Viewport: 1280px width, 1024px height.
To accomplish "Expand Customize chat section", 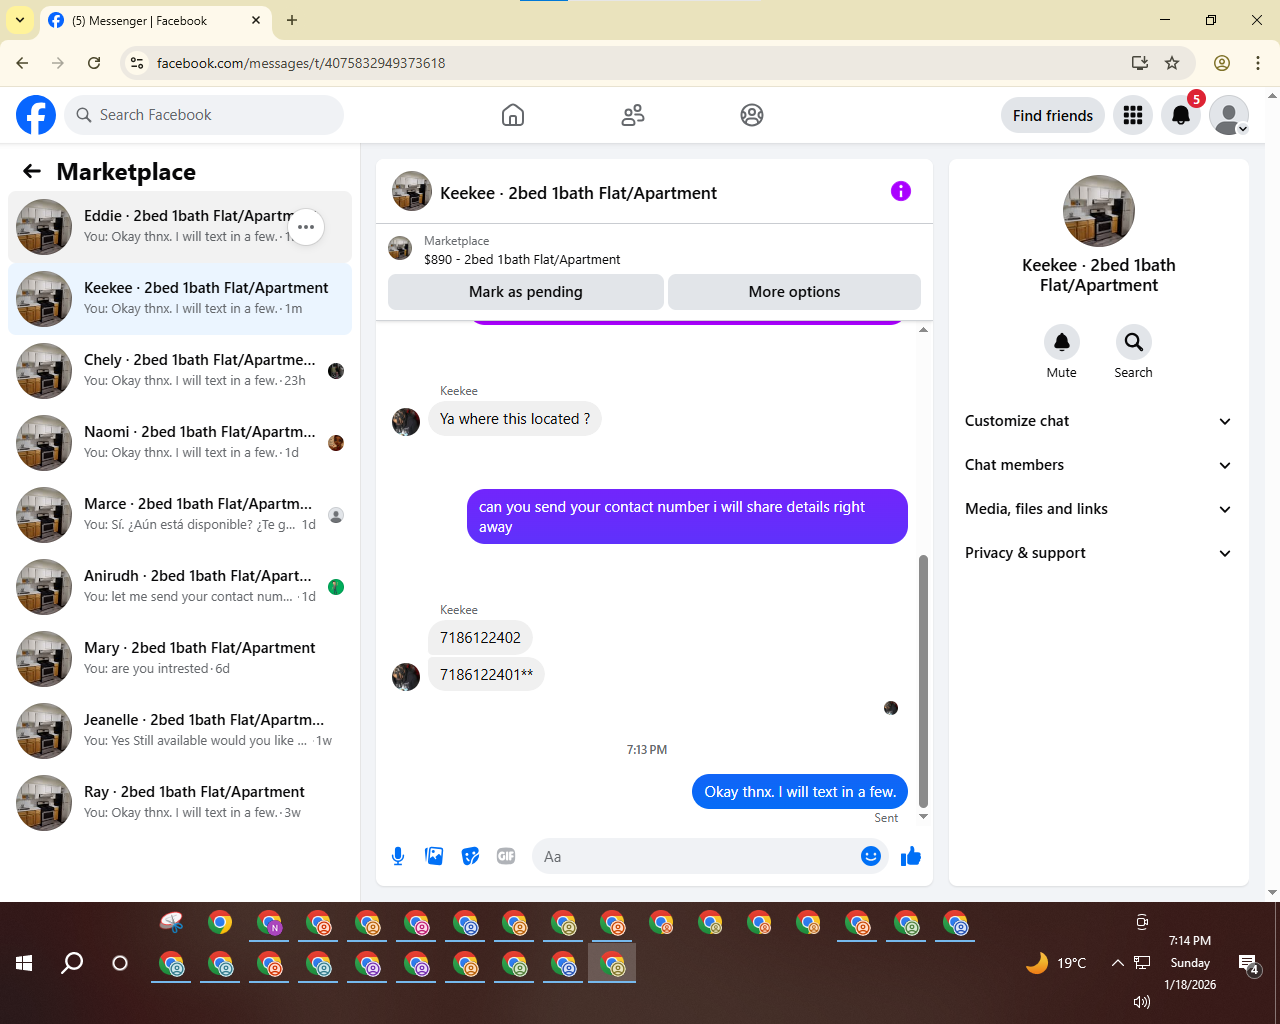I will (x=1099, y=421).
